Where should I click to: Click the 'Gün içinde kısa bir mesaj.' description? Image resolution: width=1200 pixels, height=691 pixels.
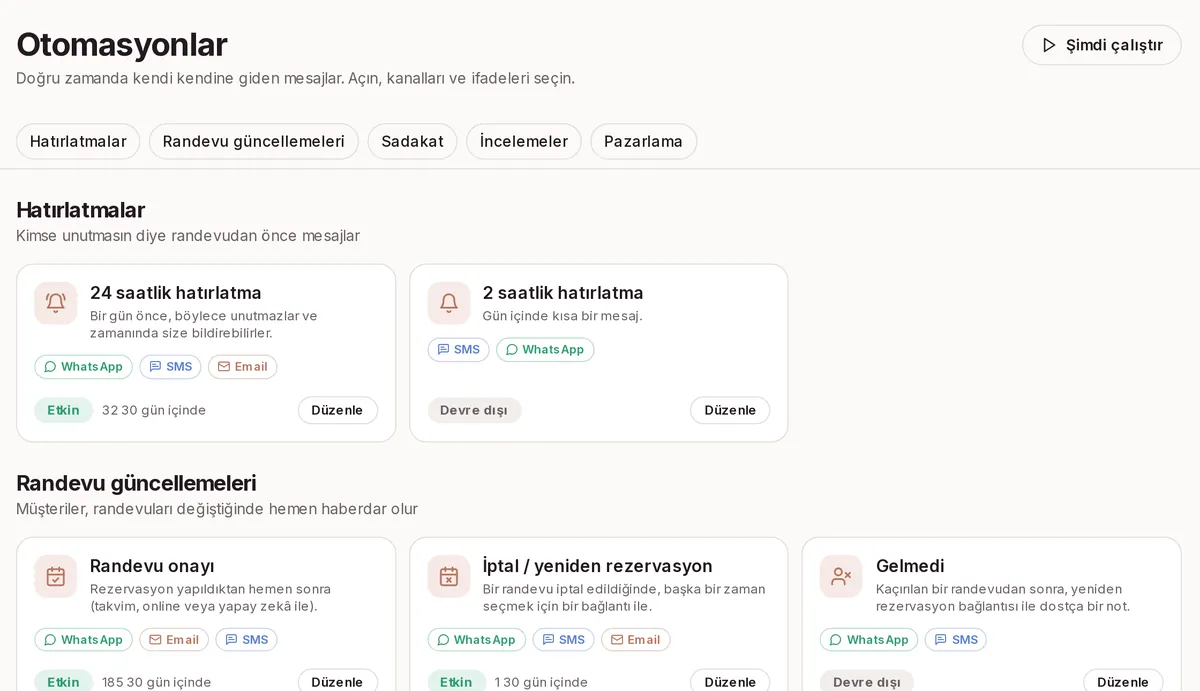point(562,316)
